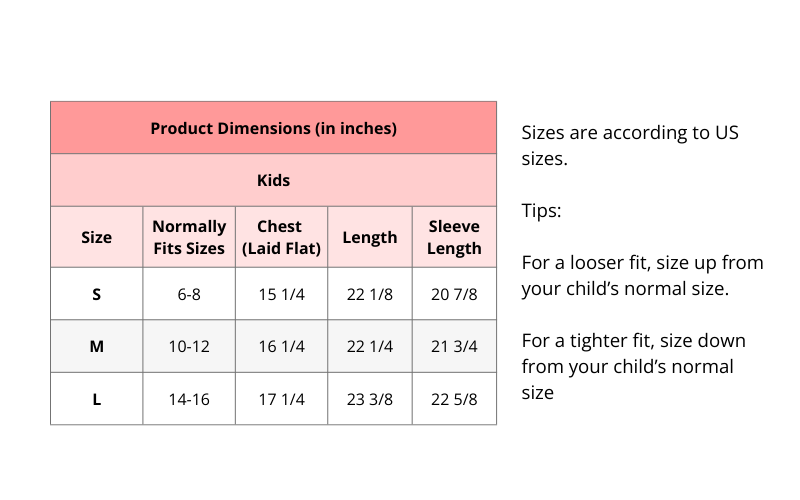Select the 15 1/4 chest measurement cell

coord(280,294)
